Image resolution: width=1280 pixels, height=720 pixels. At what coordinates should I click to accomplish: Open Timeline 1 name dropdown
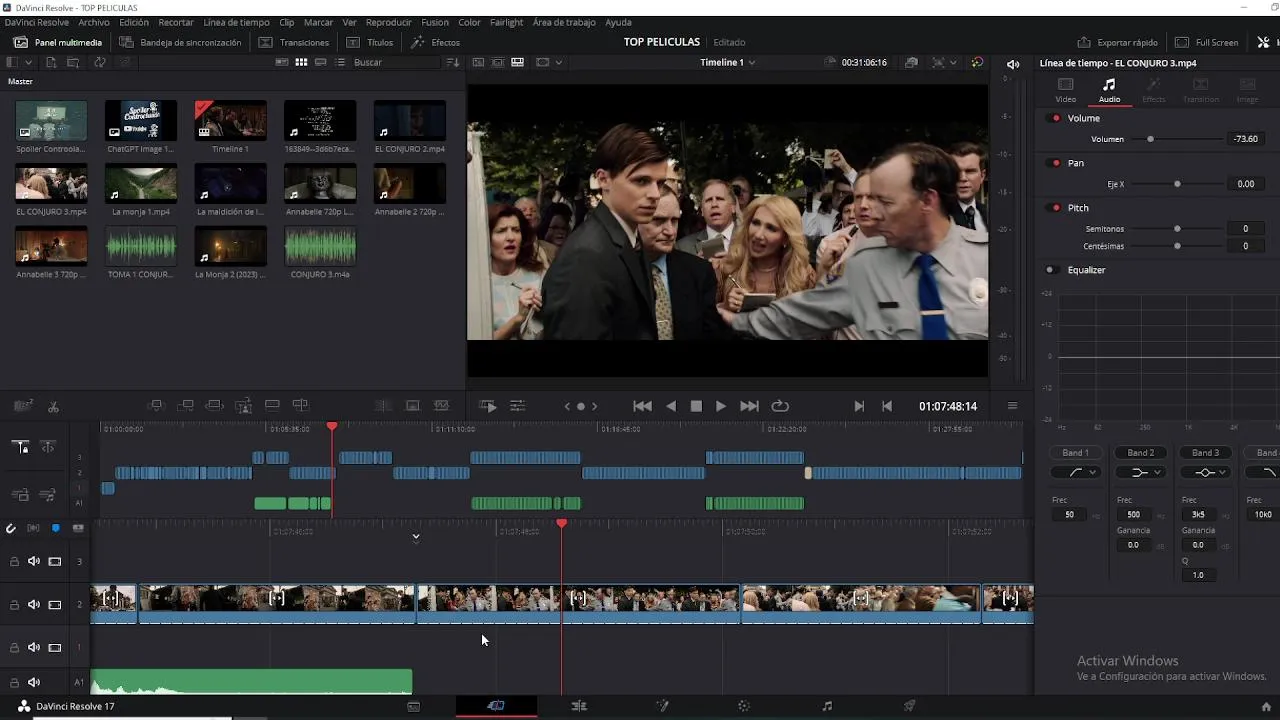coord(728,62)
